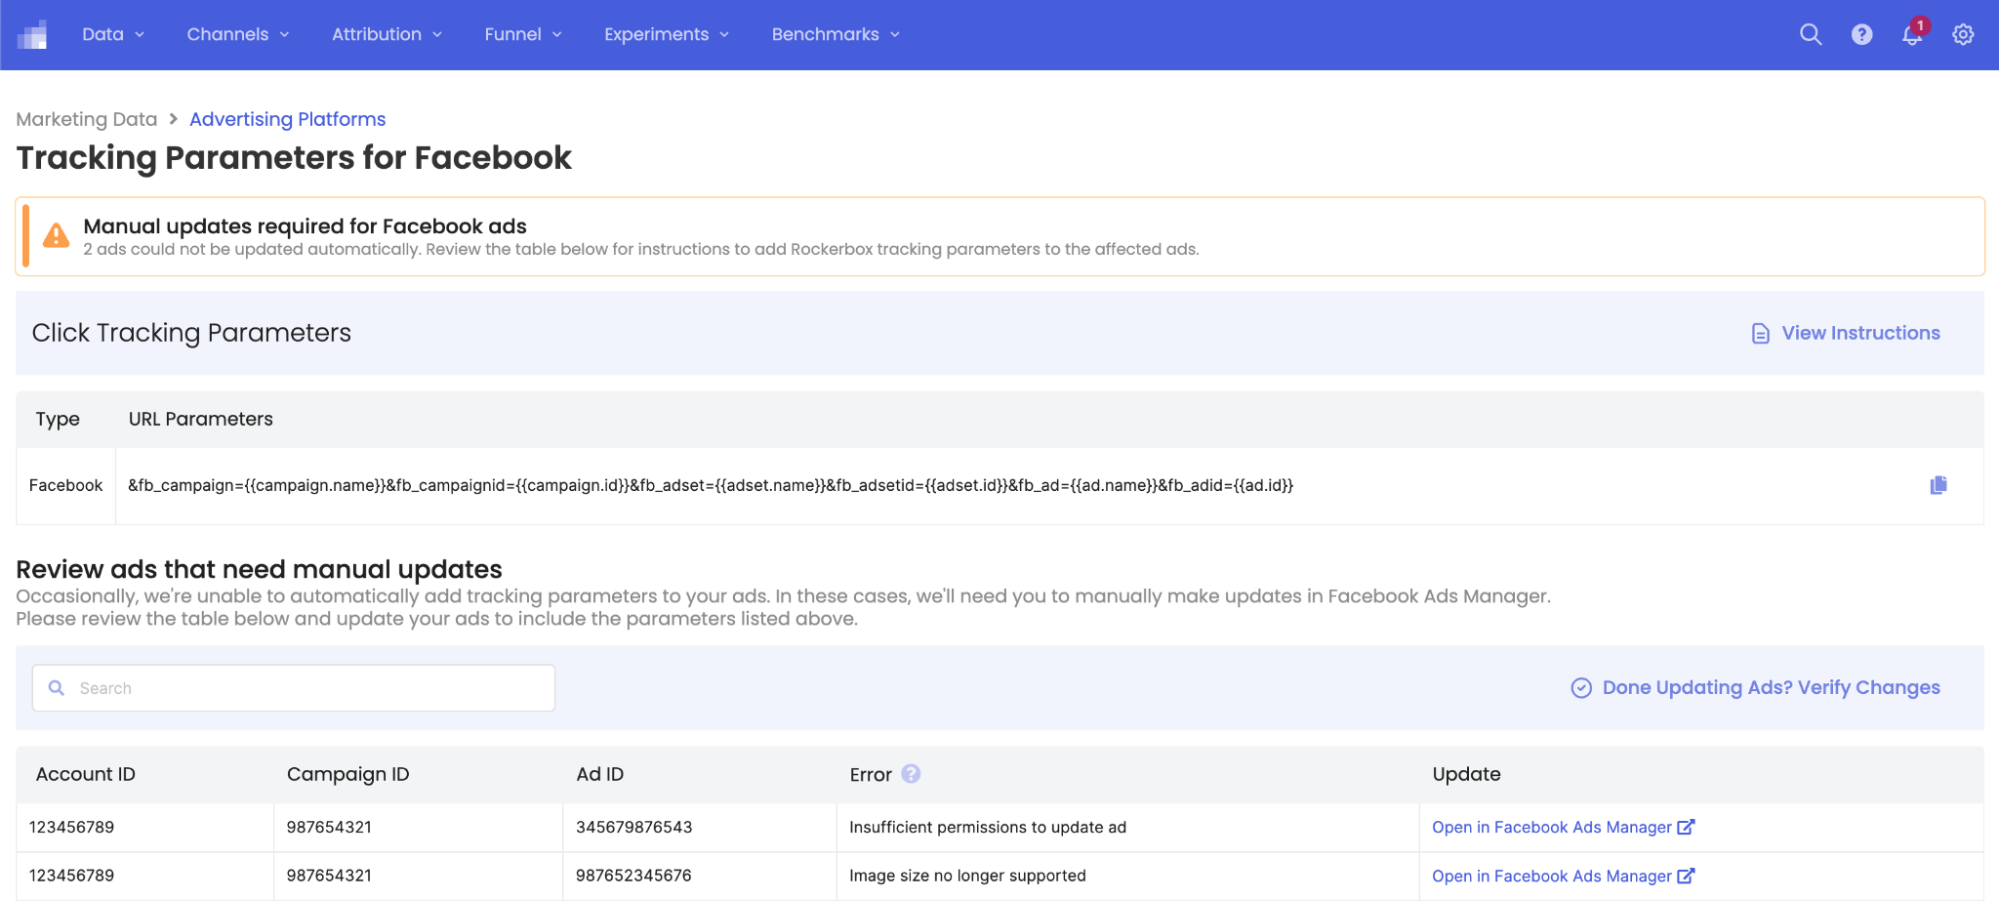
Task: Click external link icon for ad 345679876543
Action: [x=1685, y=827]
